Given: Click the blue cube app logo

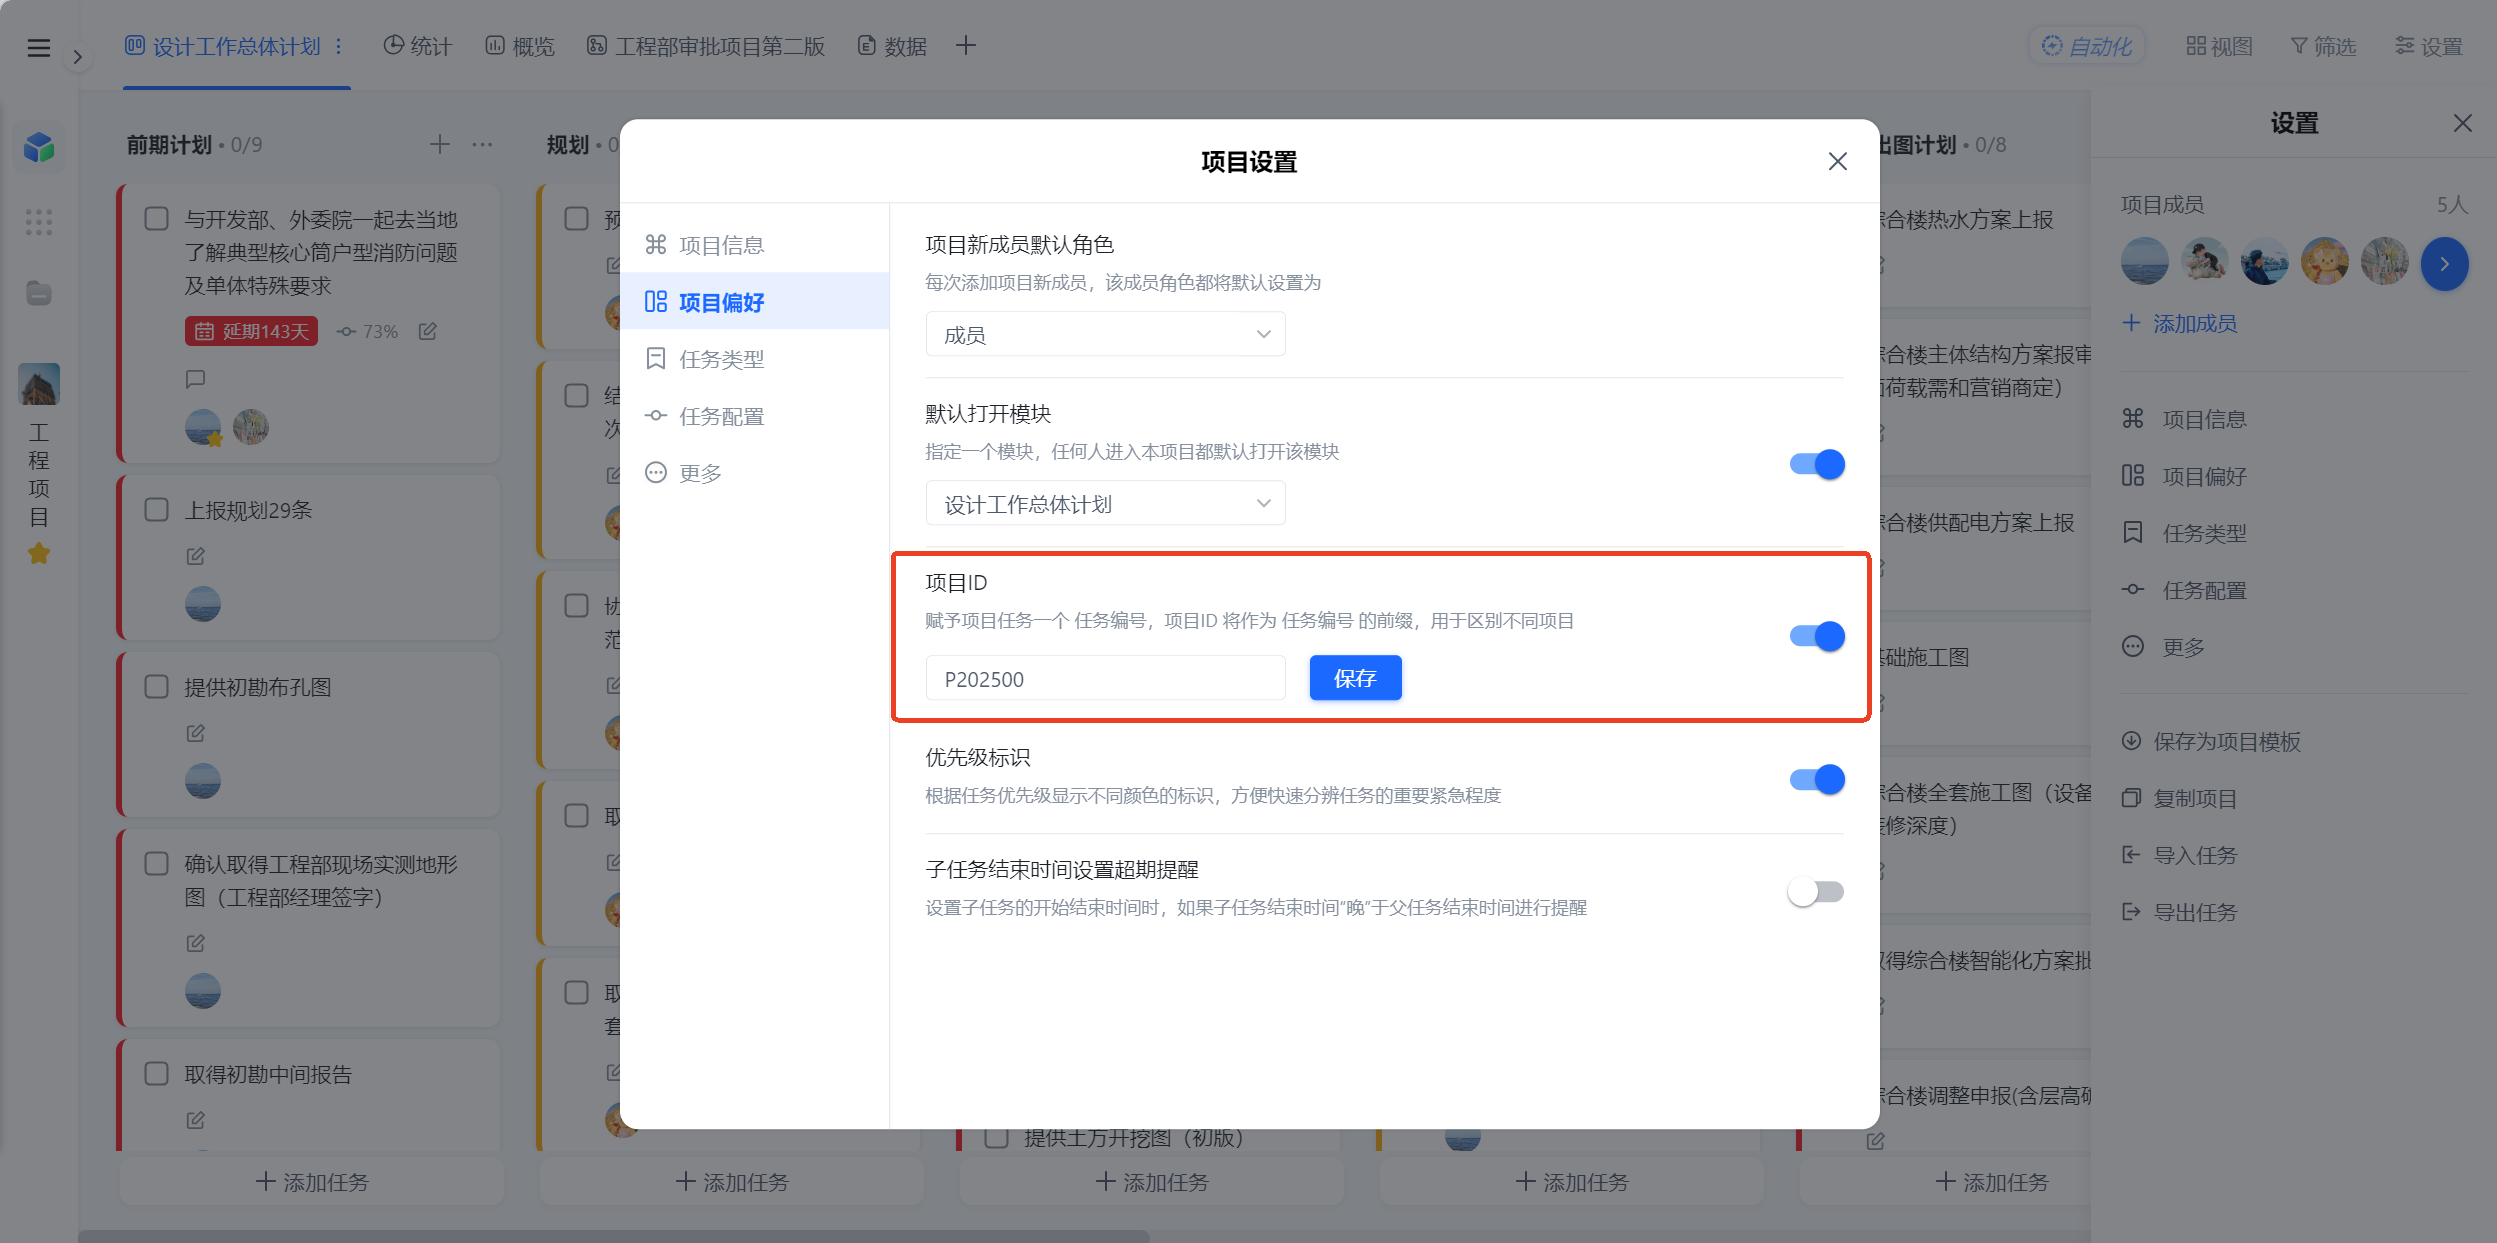Looking at the screenshot, I should pos(39,147).
